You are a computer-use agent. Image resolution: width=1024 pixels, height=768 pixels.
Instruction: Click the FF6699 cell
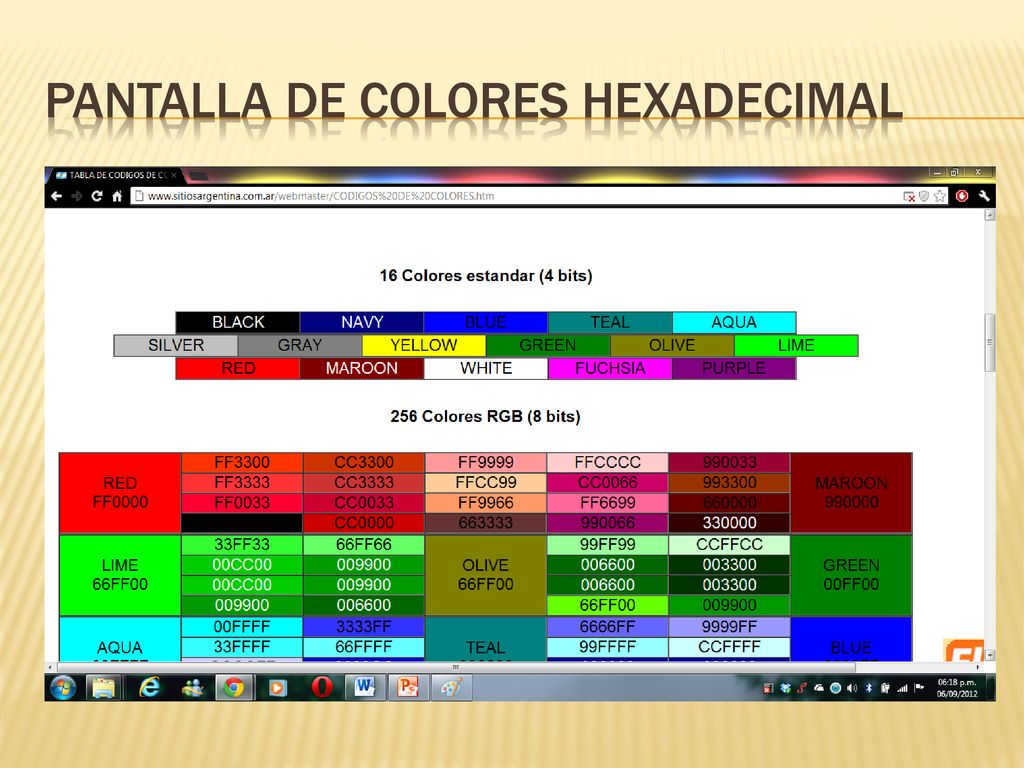607,503
